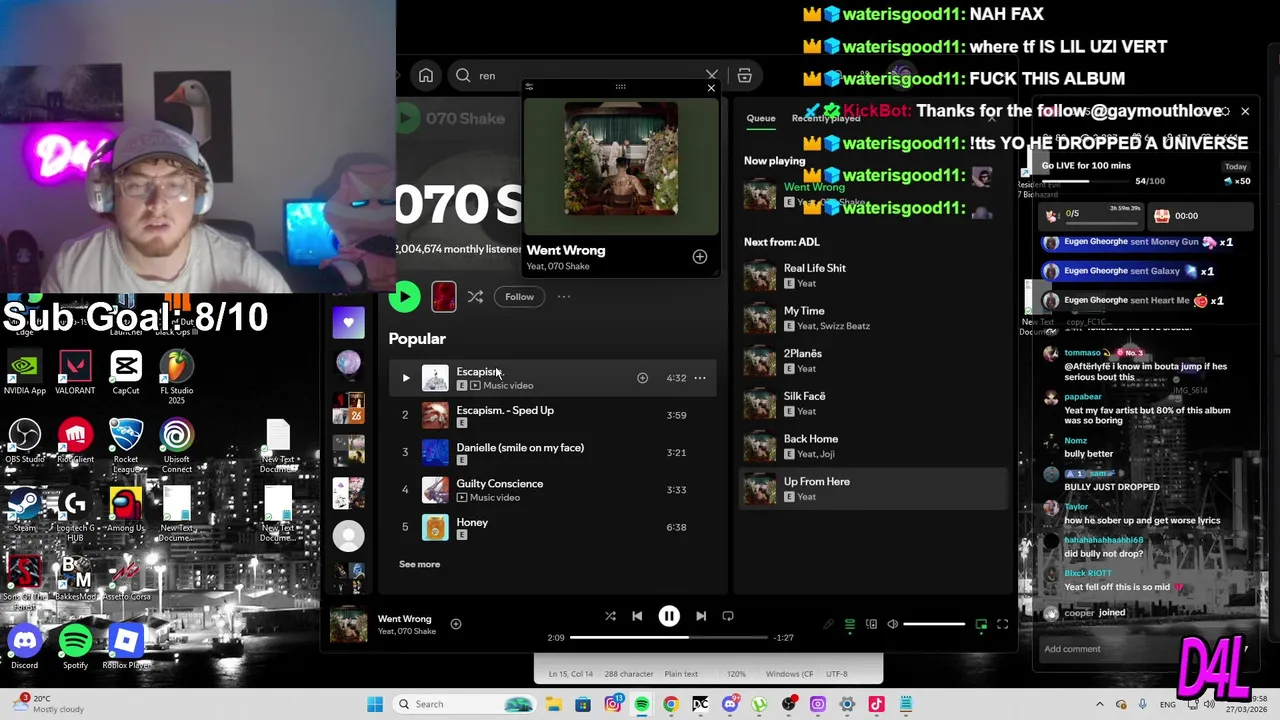The image size is (1280, 720).
Task: Open Windows Start menu
Action: click(375, 704)
